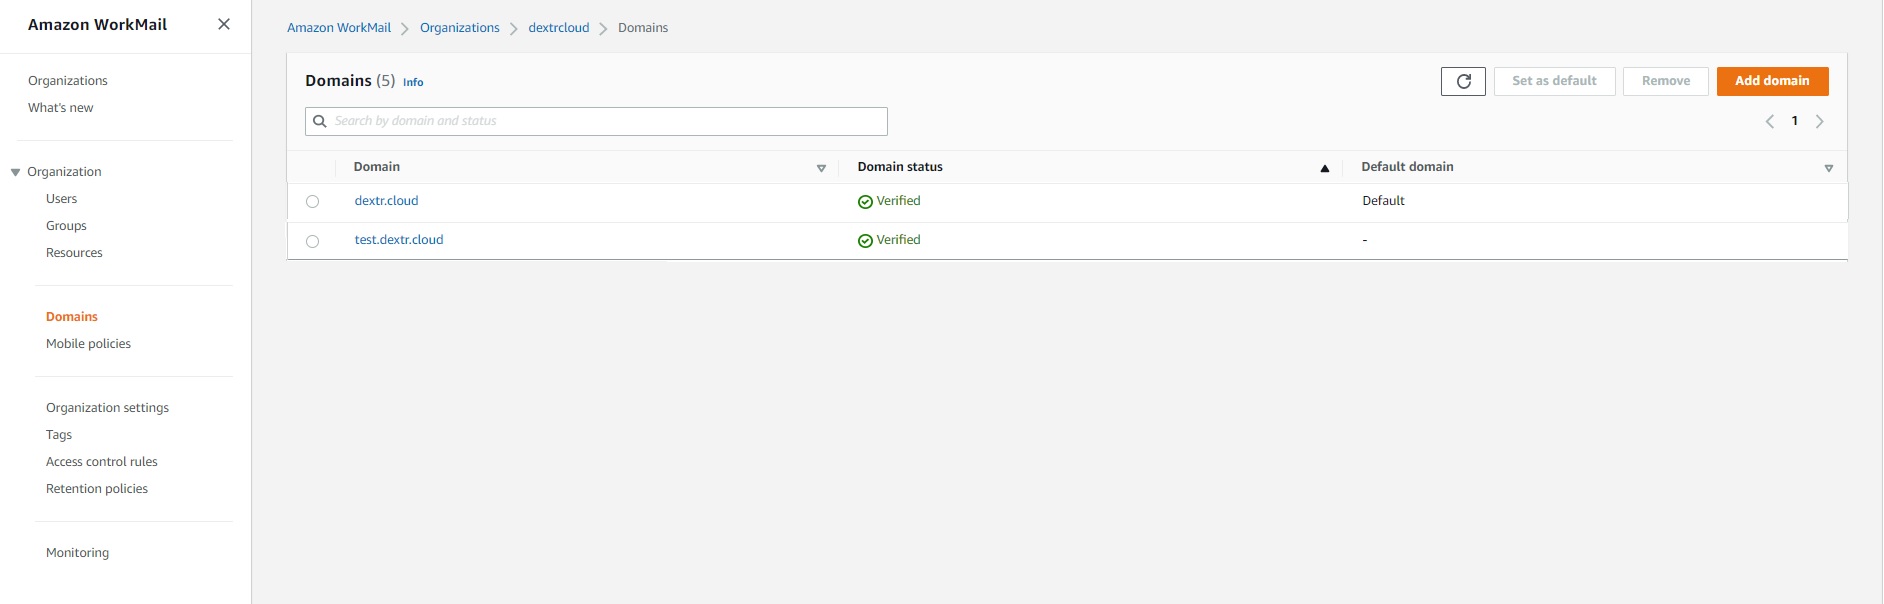Select the test.dextr.cloud radio button
Screen dimensions: 1884x604
pyautogui.click(x=313, y=241)
